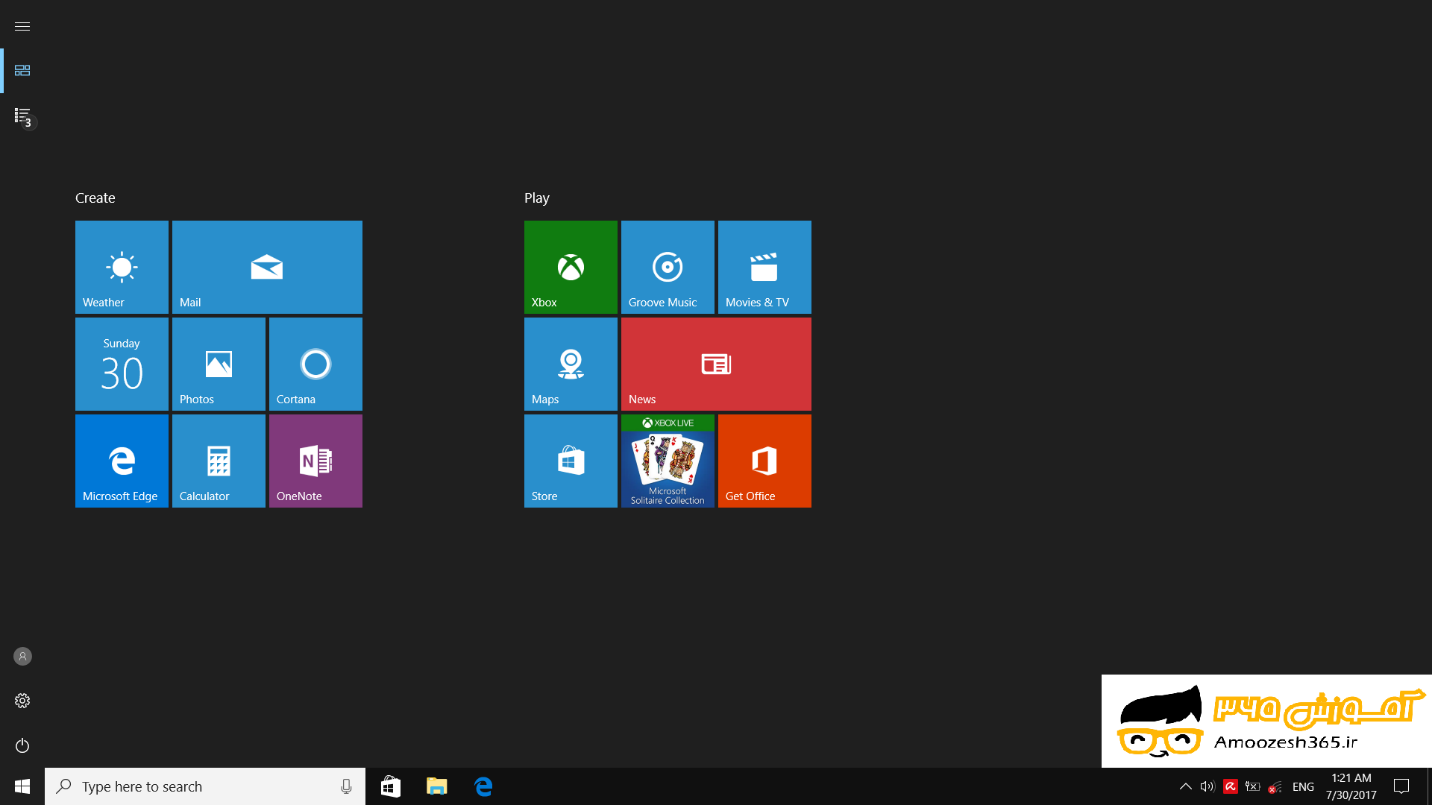Open the Photos tile

tap(219, 364)
